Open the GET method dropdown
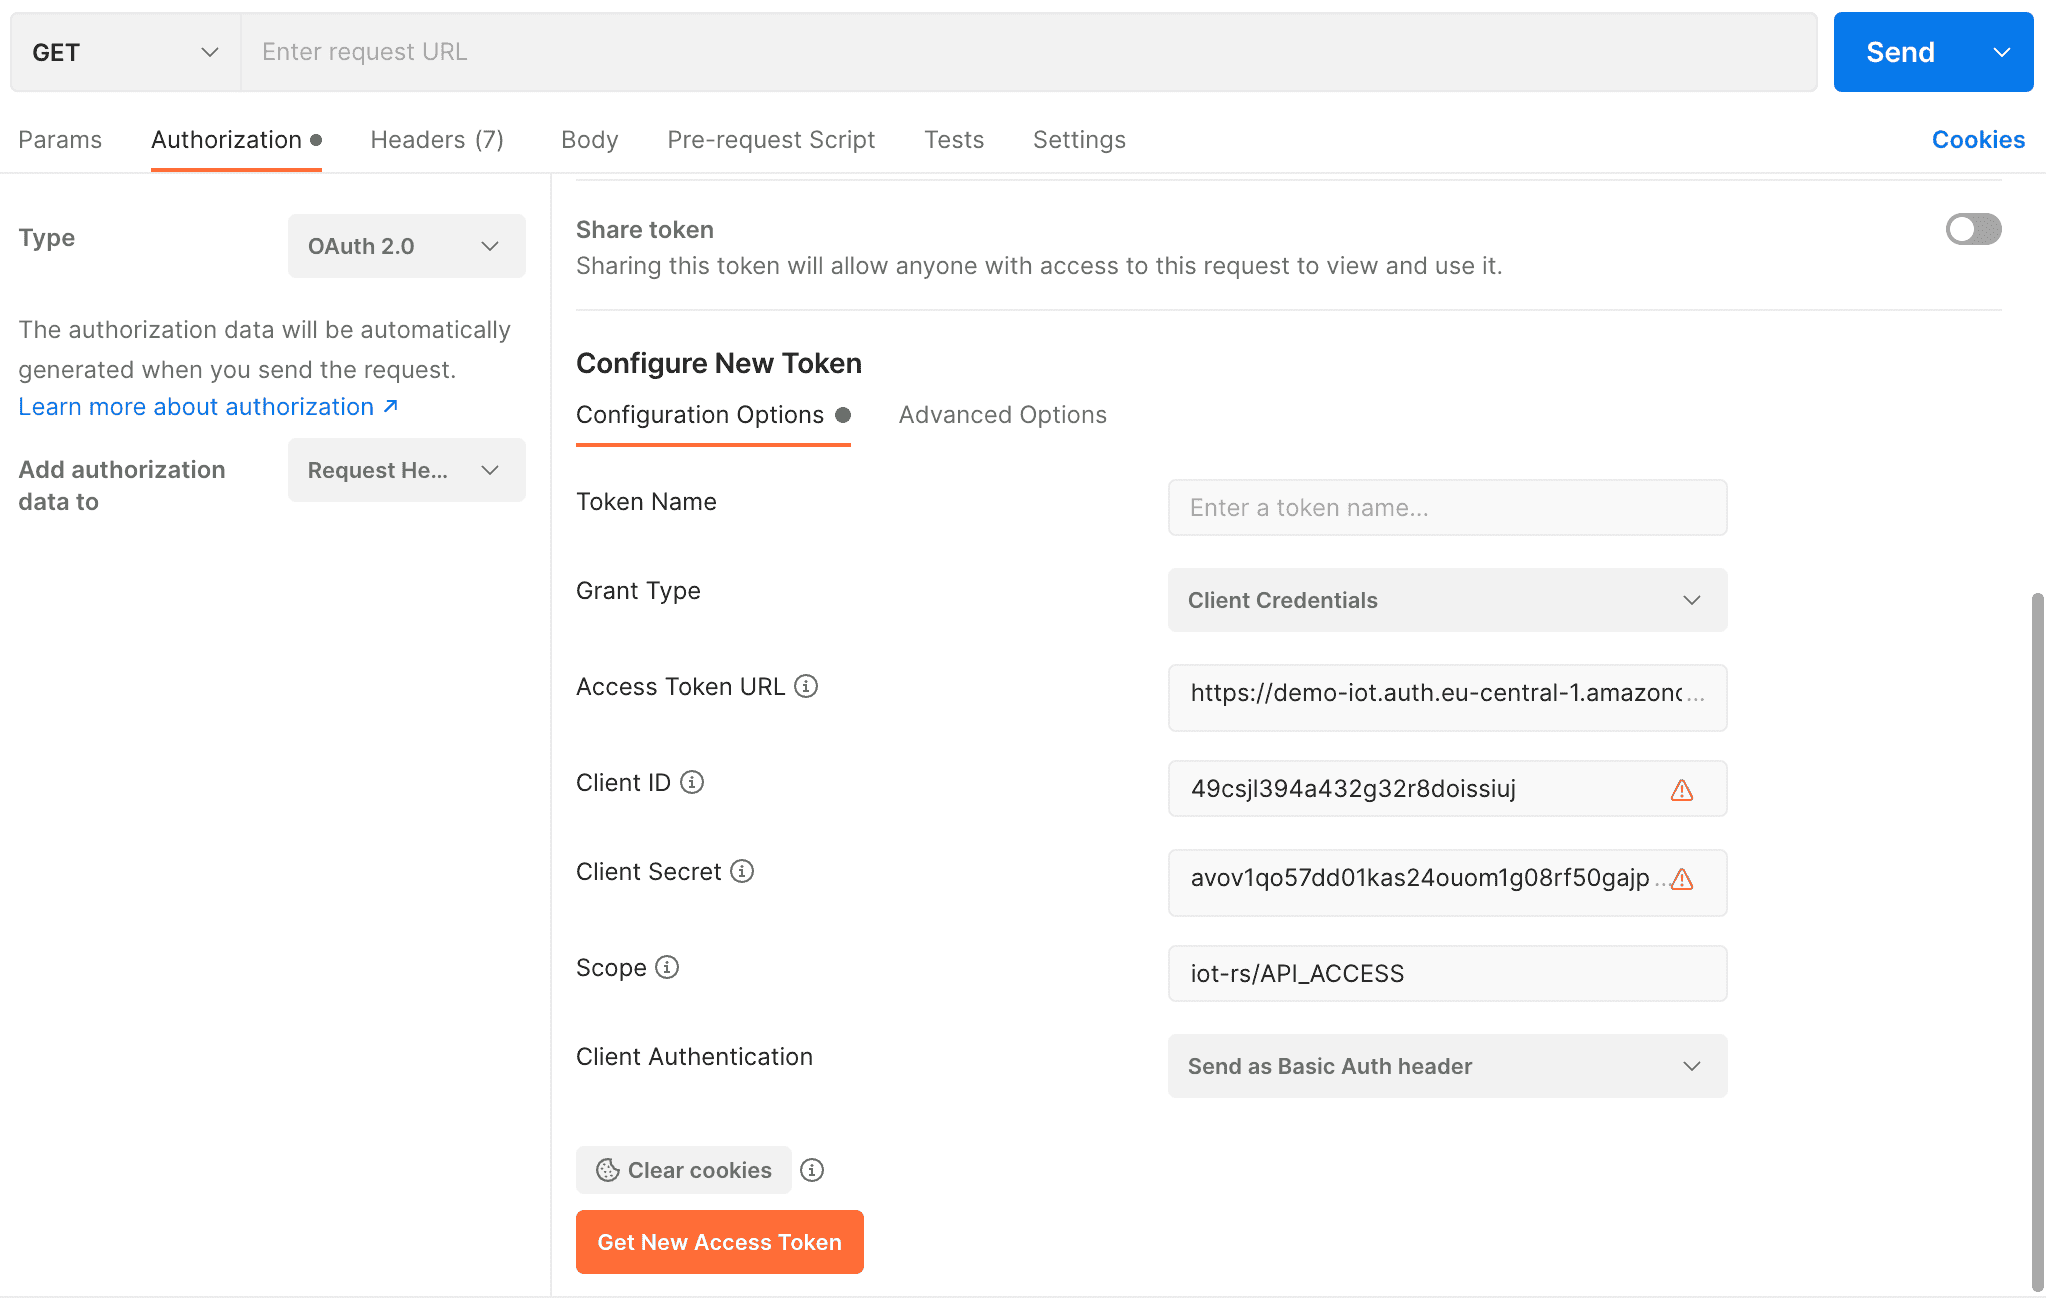Image resolution: width=2046 pixels, height=1298 pixels. (125, 52)
